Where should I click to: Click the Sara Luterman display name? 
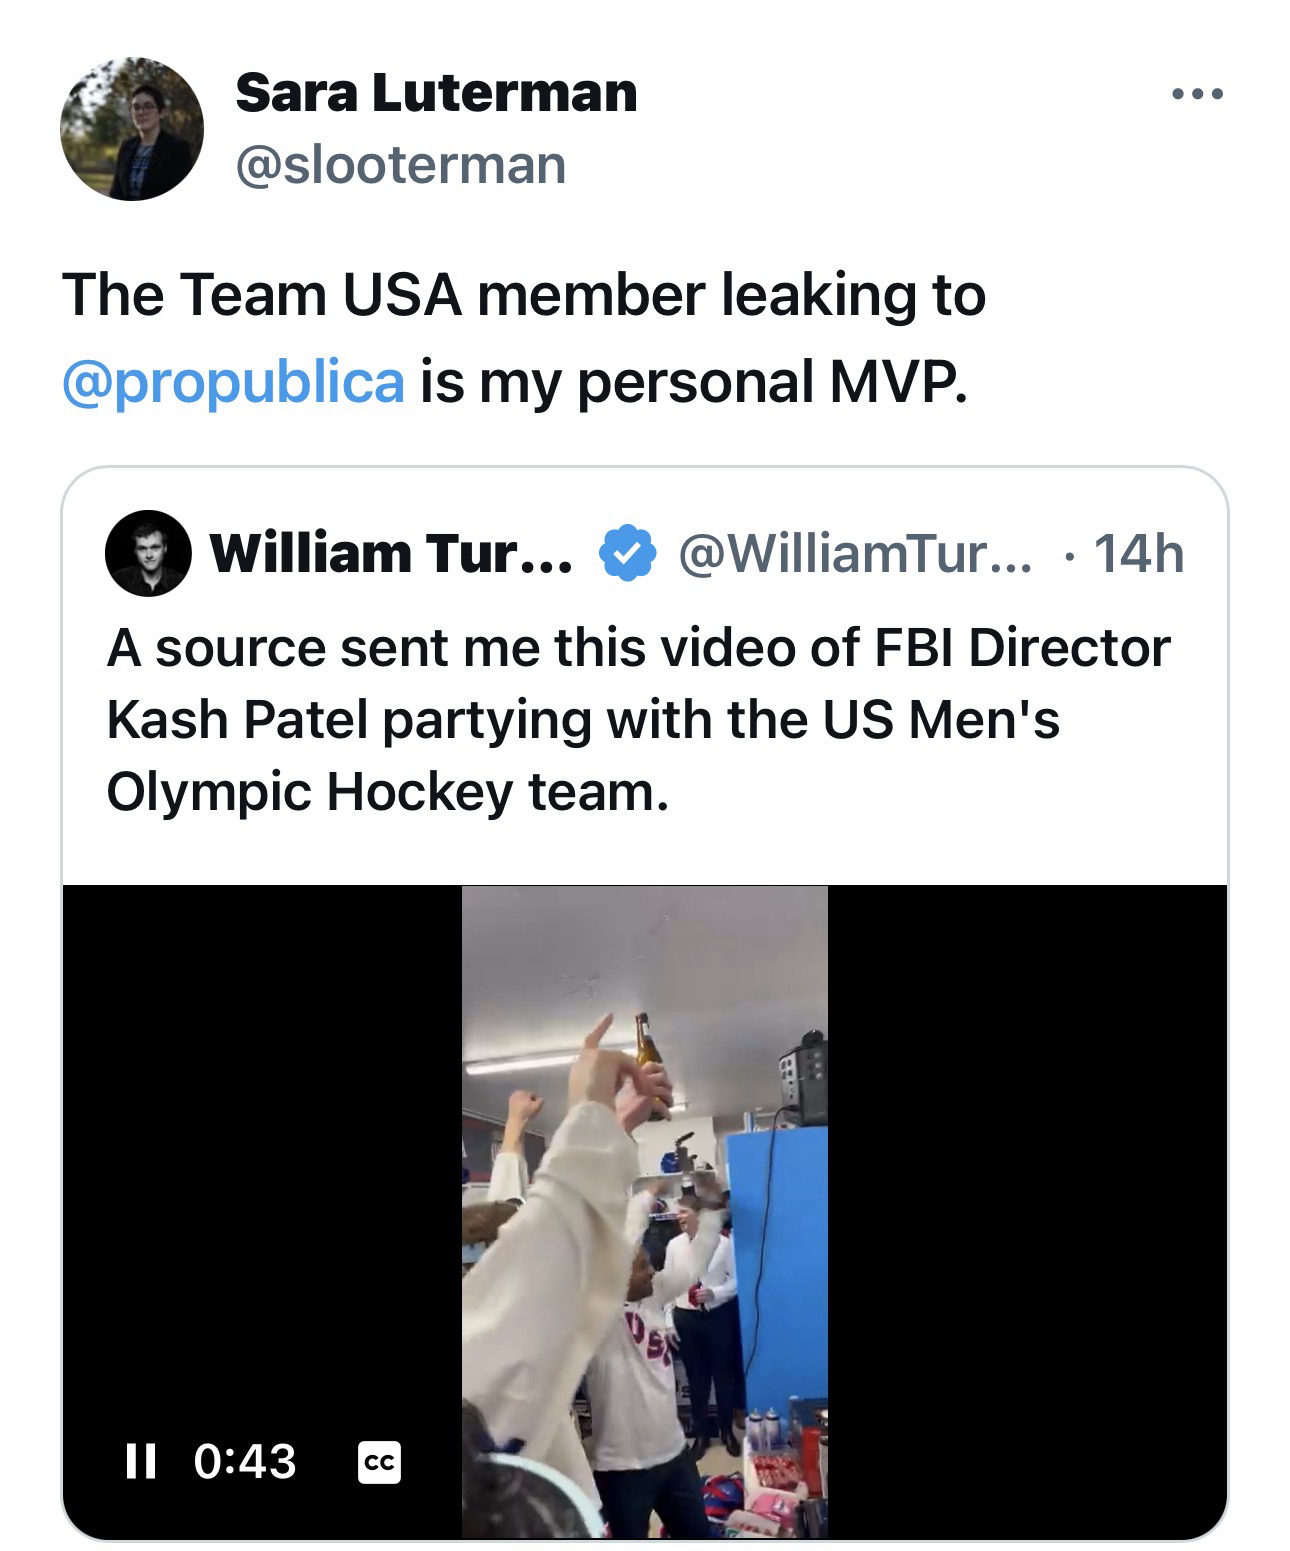click(x=436, y=94)
